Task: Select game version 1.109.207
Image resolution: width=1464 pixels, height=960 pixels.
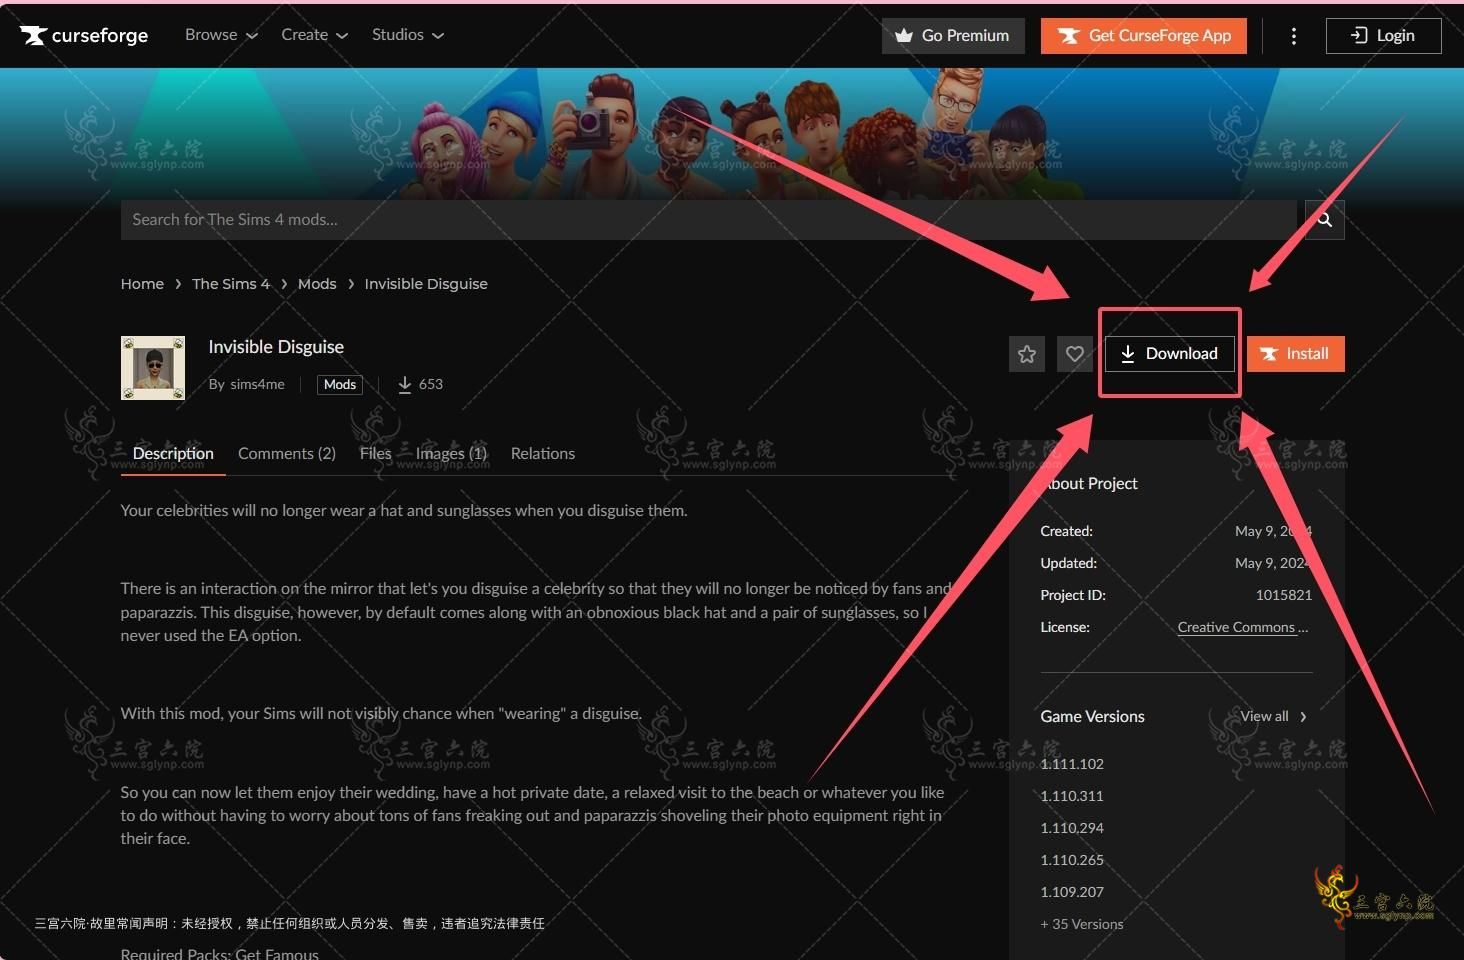Action: tap(1072, 892)
